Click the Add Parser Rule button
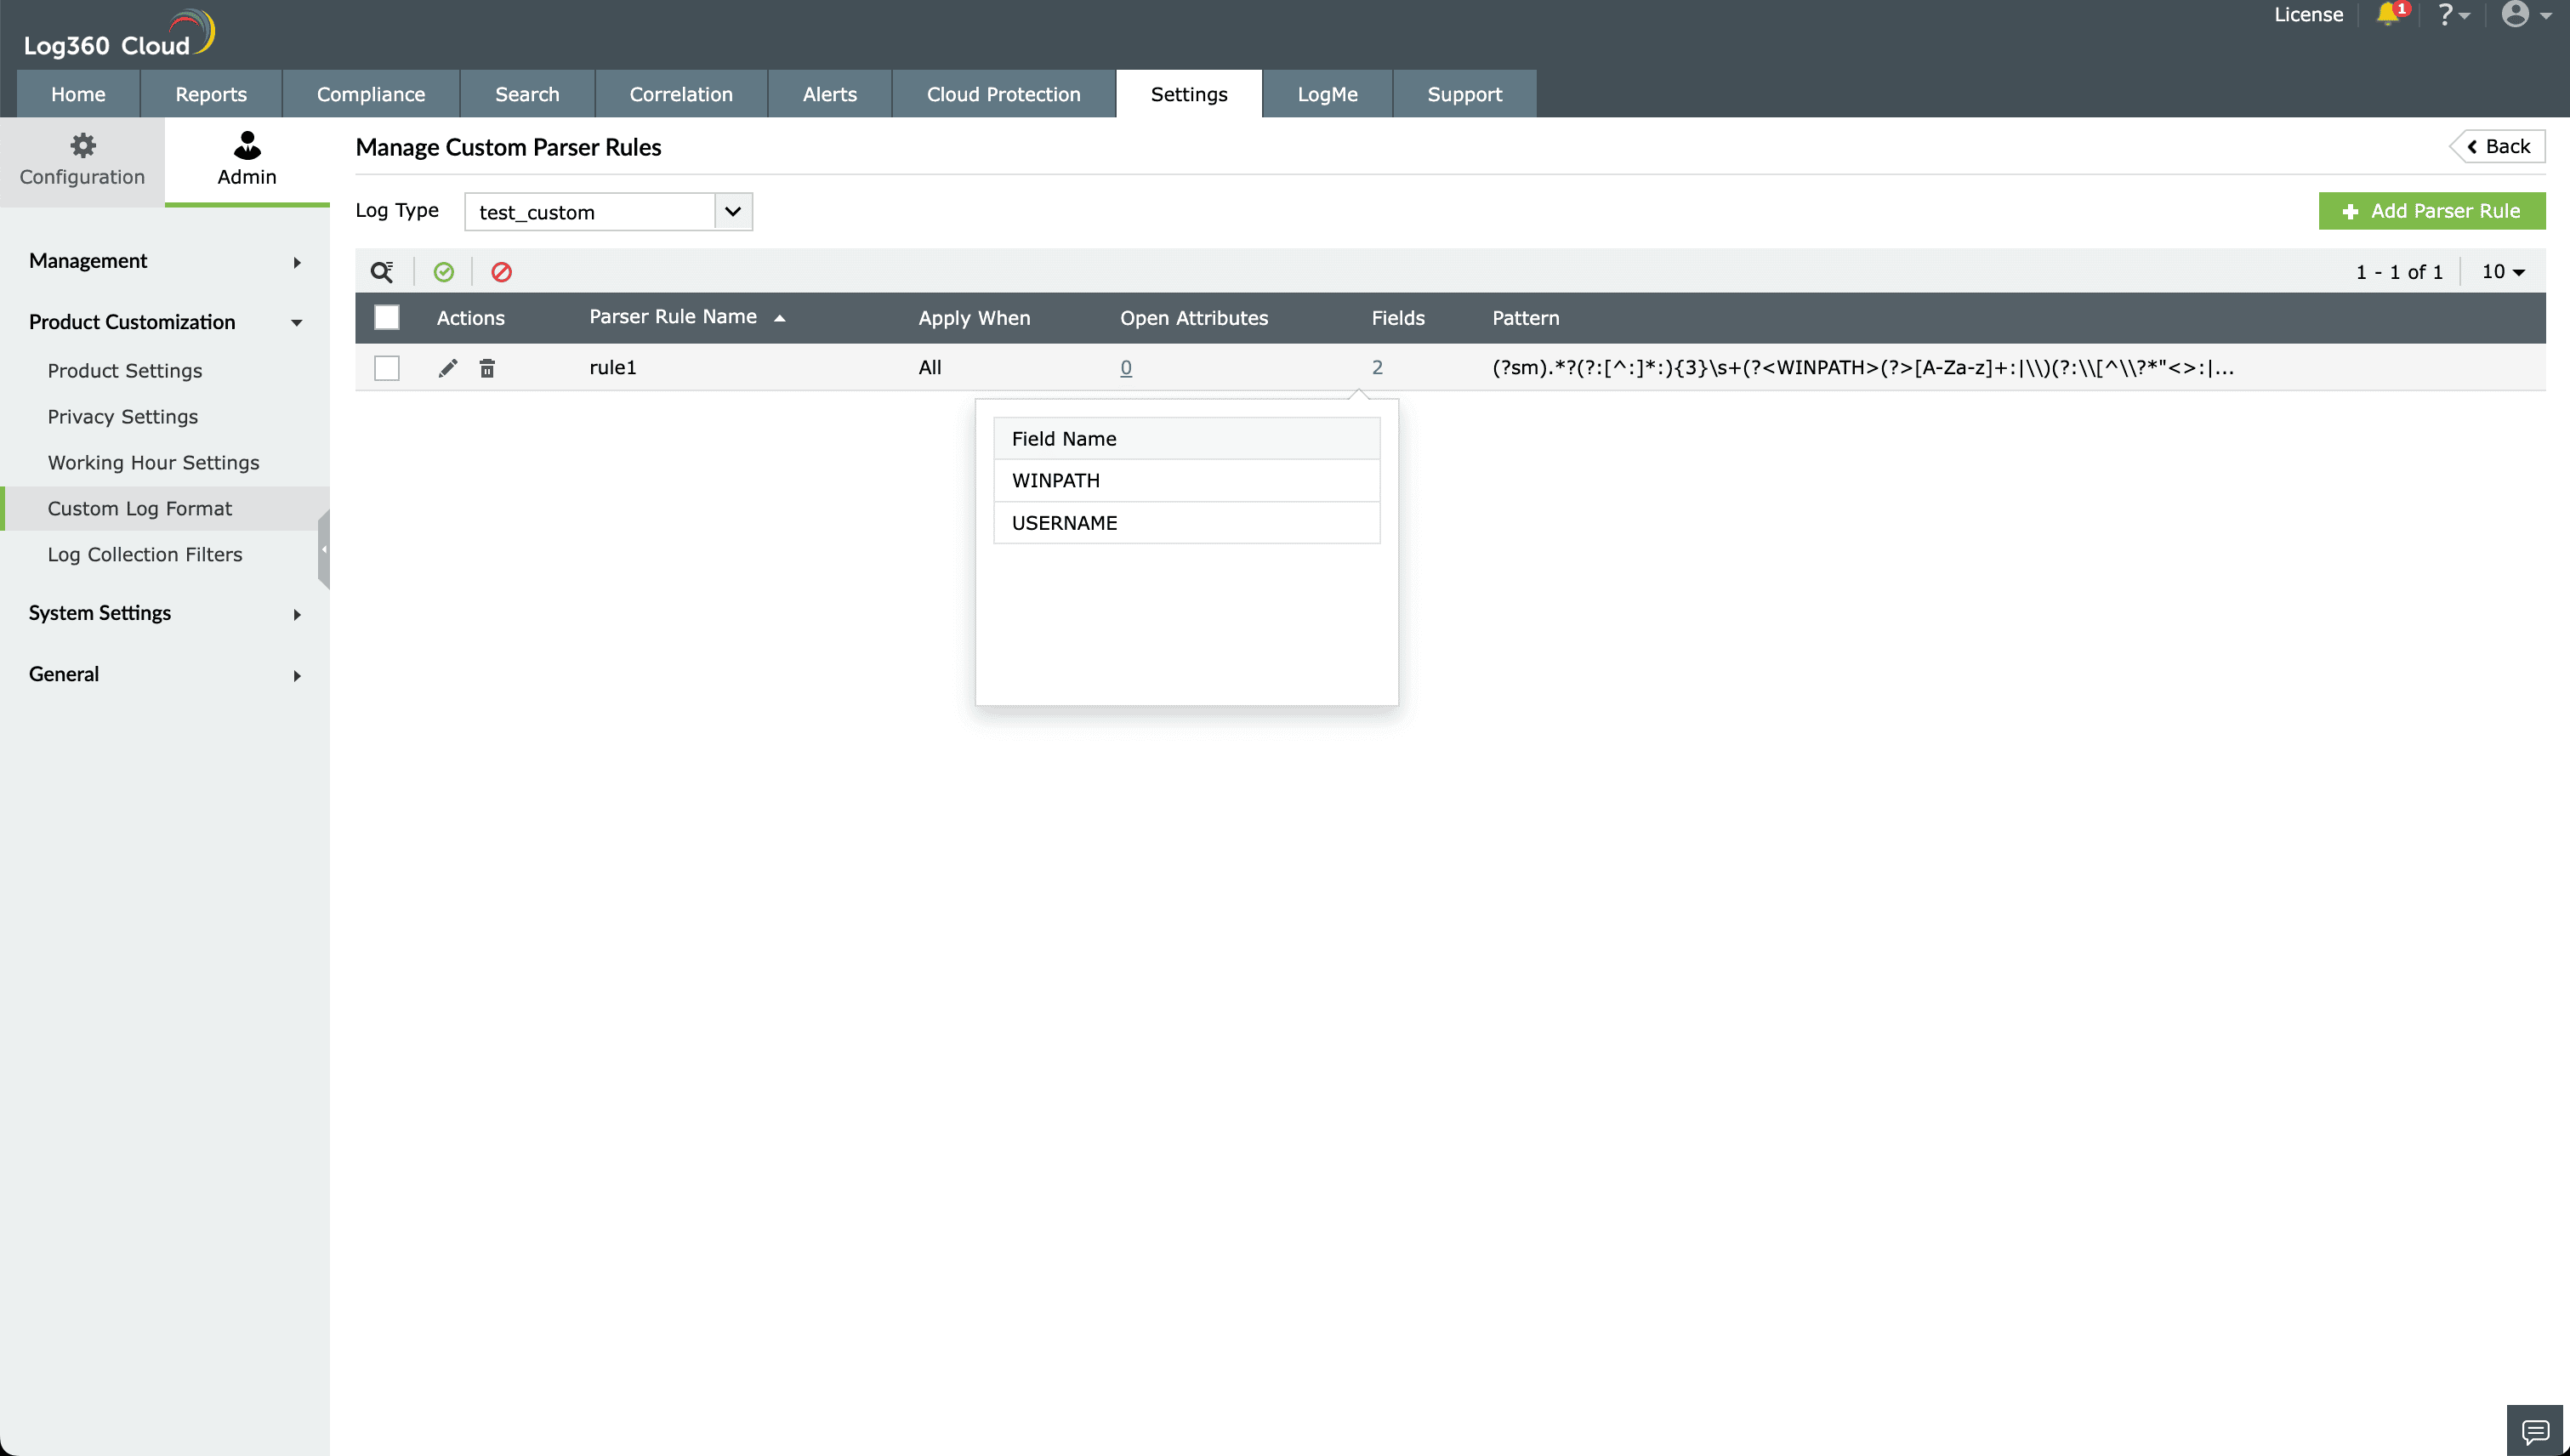2570x1456 pixels. [2431, 211]
